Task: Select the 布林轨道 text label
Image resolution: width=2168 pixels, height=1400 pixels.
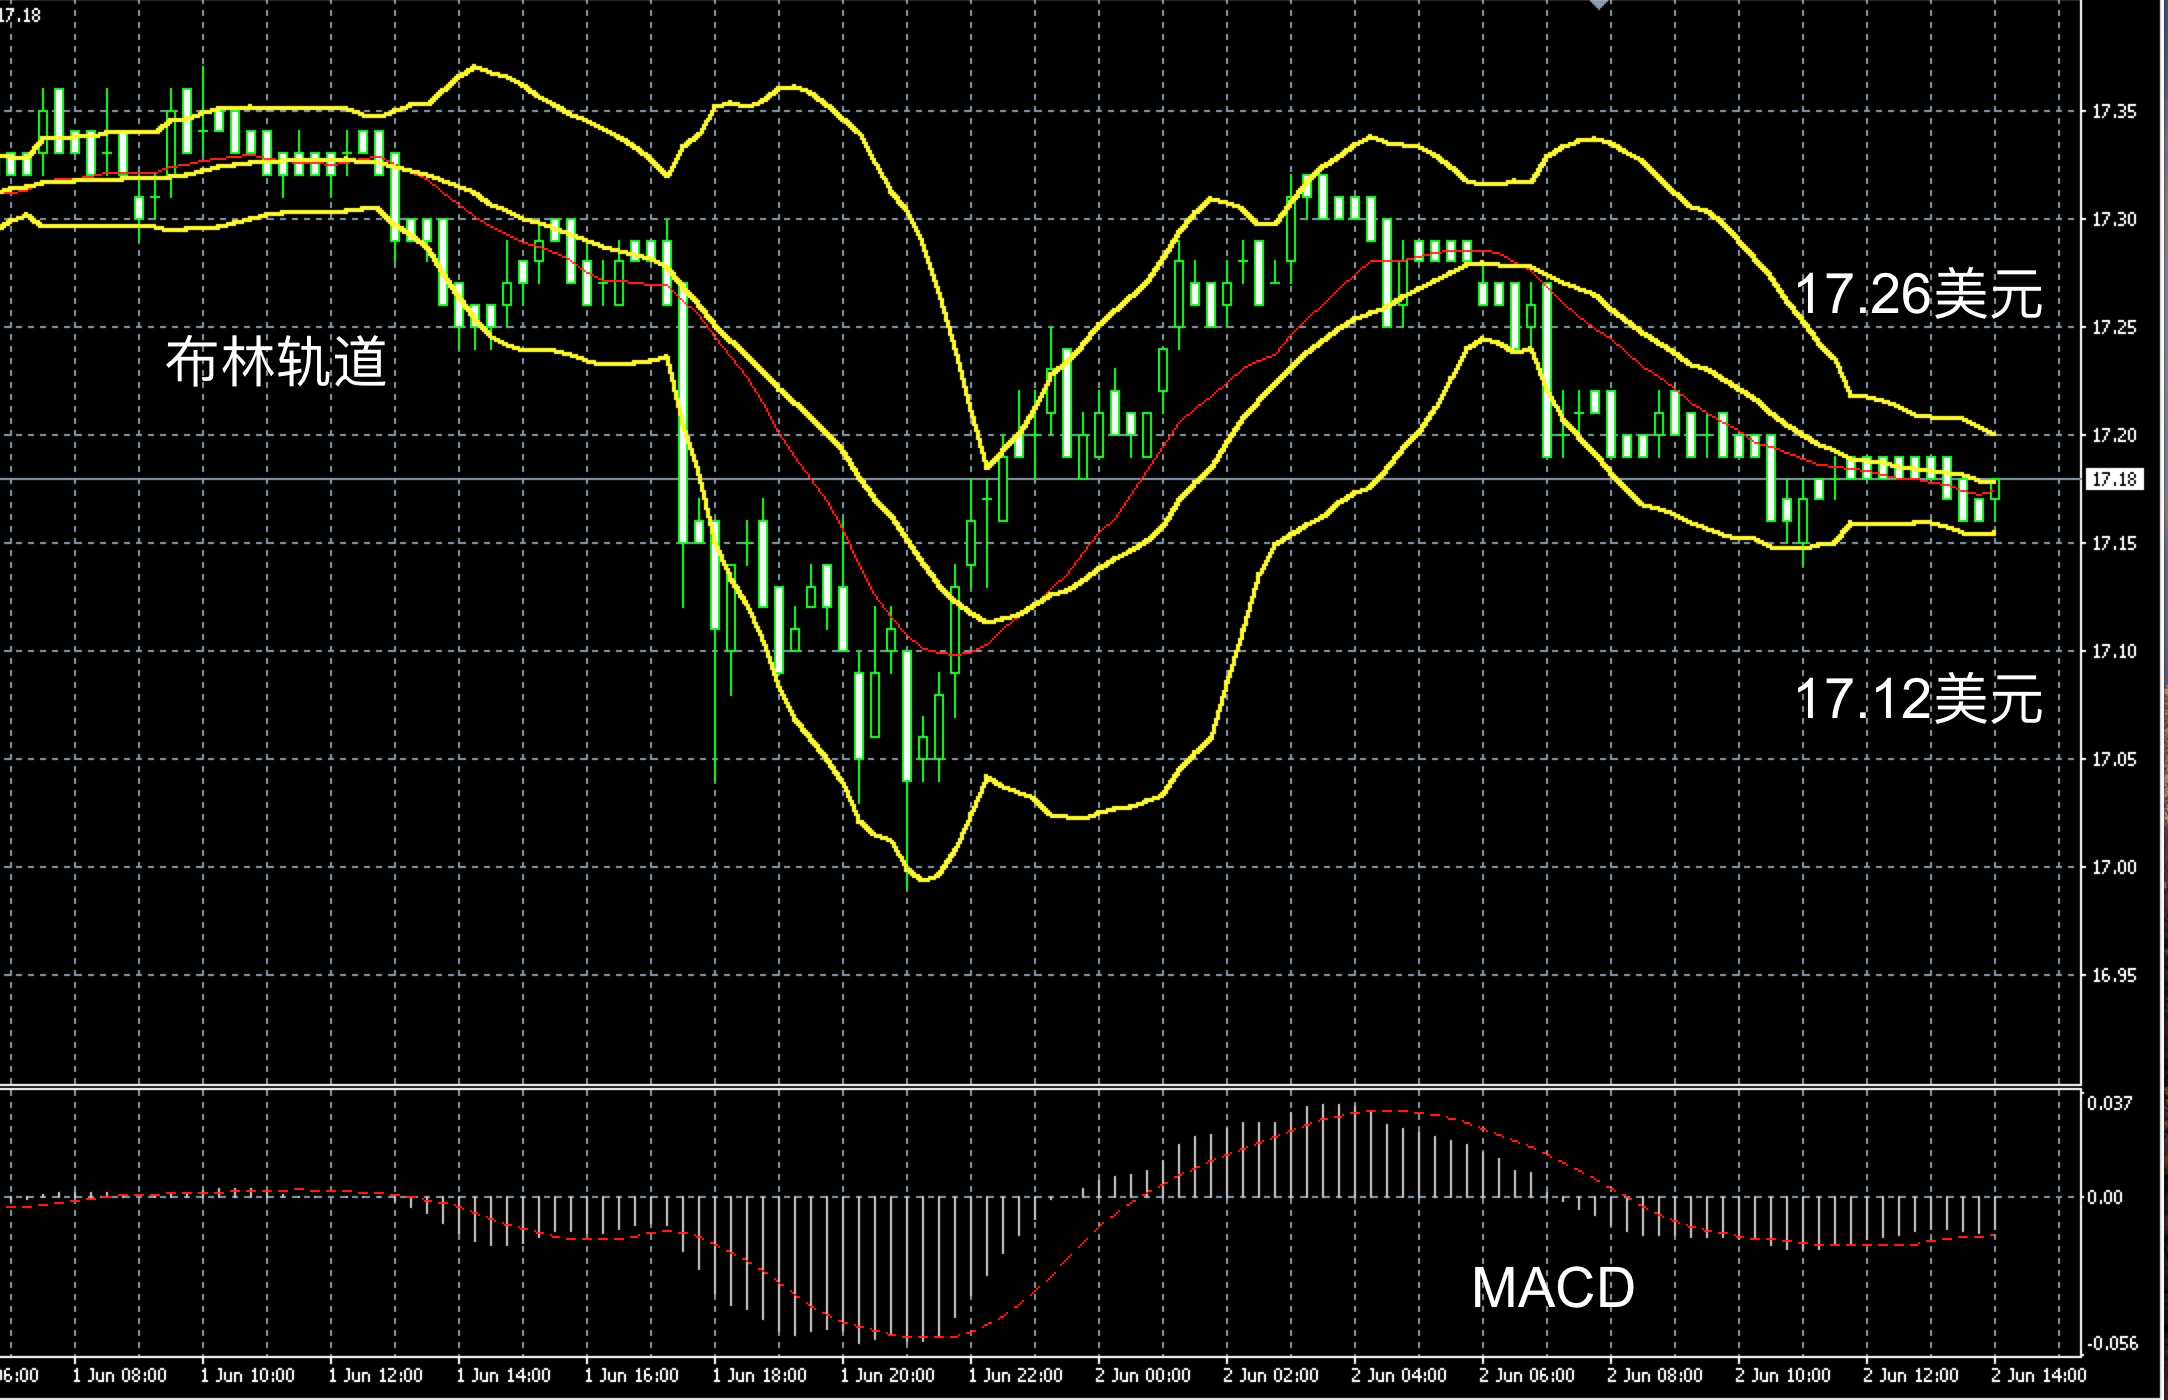Action: [276, 362]
